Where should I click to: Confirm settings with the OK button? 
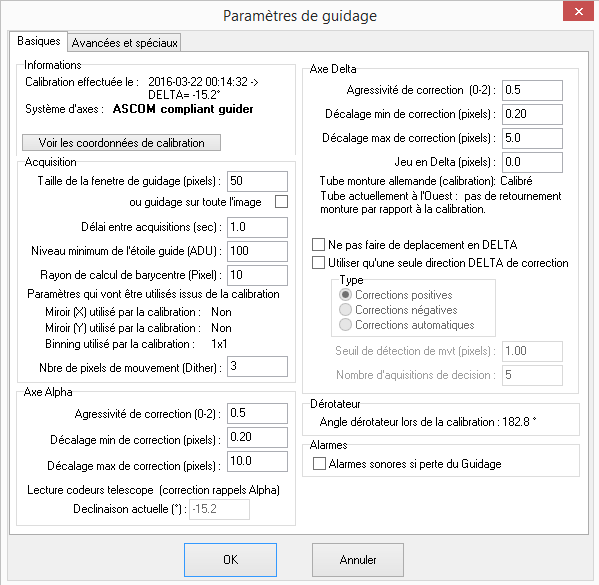coord(230,560)
